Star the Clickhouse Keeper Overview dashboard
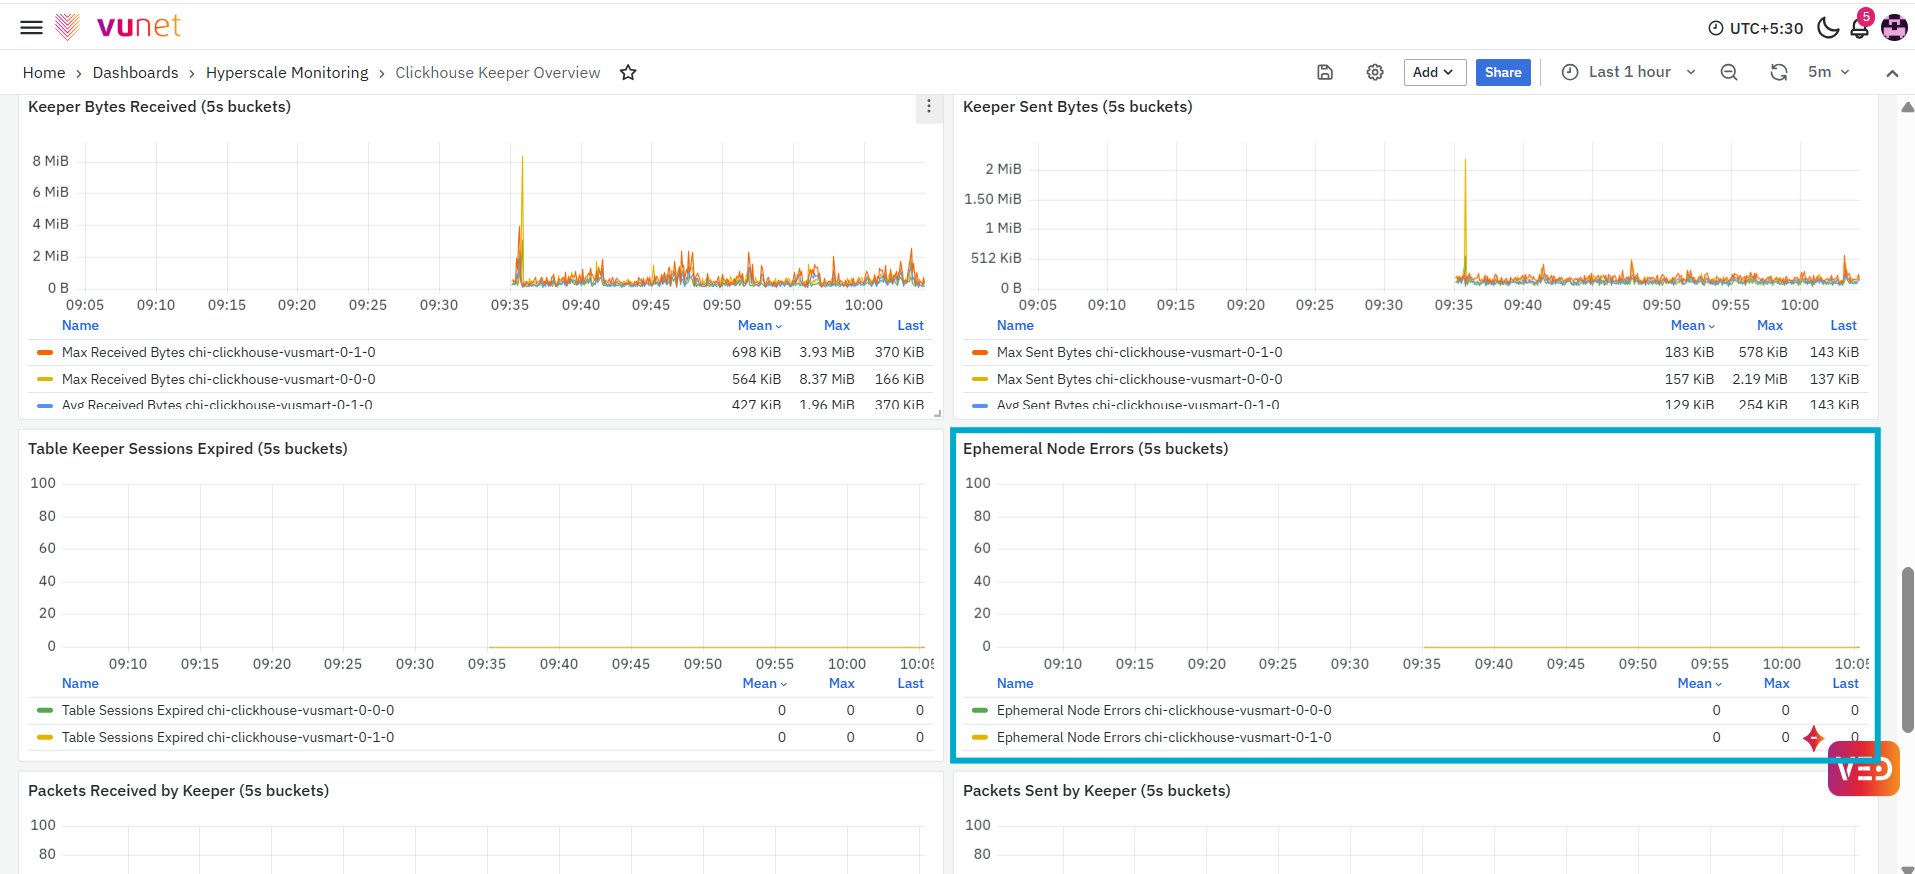1915x874 pixels. (628, 72)
